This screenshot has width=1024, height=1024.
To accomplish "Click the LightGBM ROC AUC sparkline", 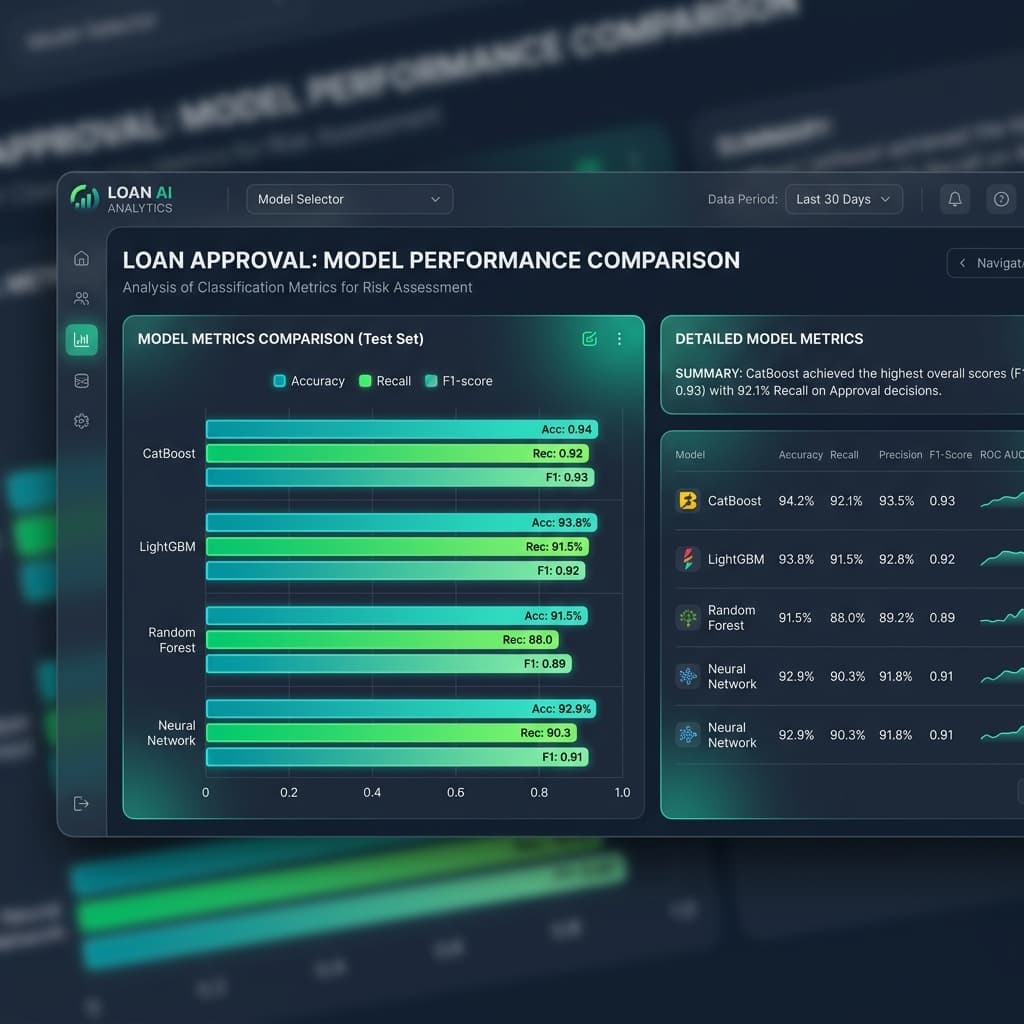I will [1002, 558].
